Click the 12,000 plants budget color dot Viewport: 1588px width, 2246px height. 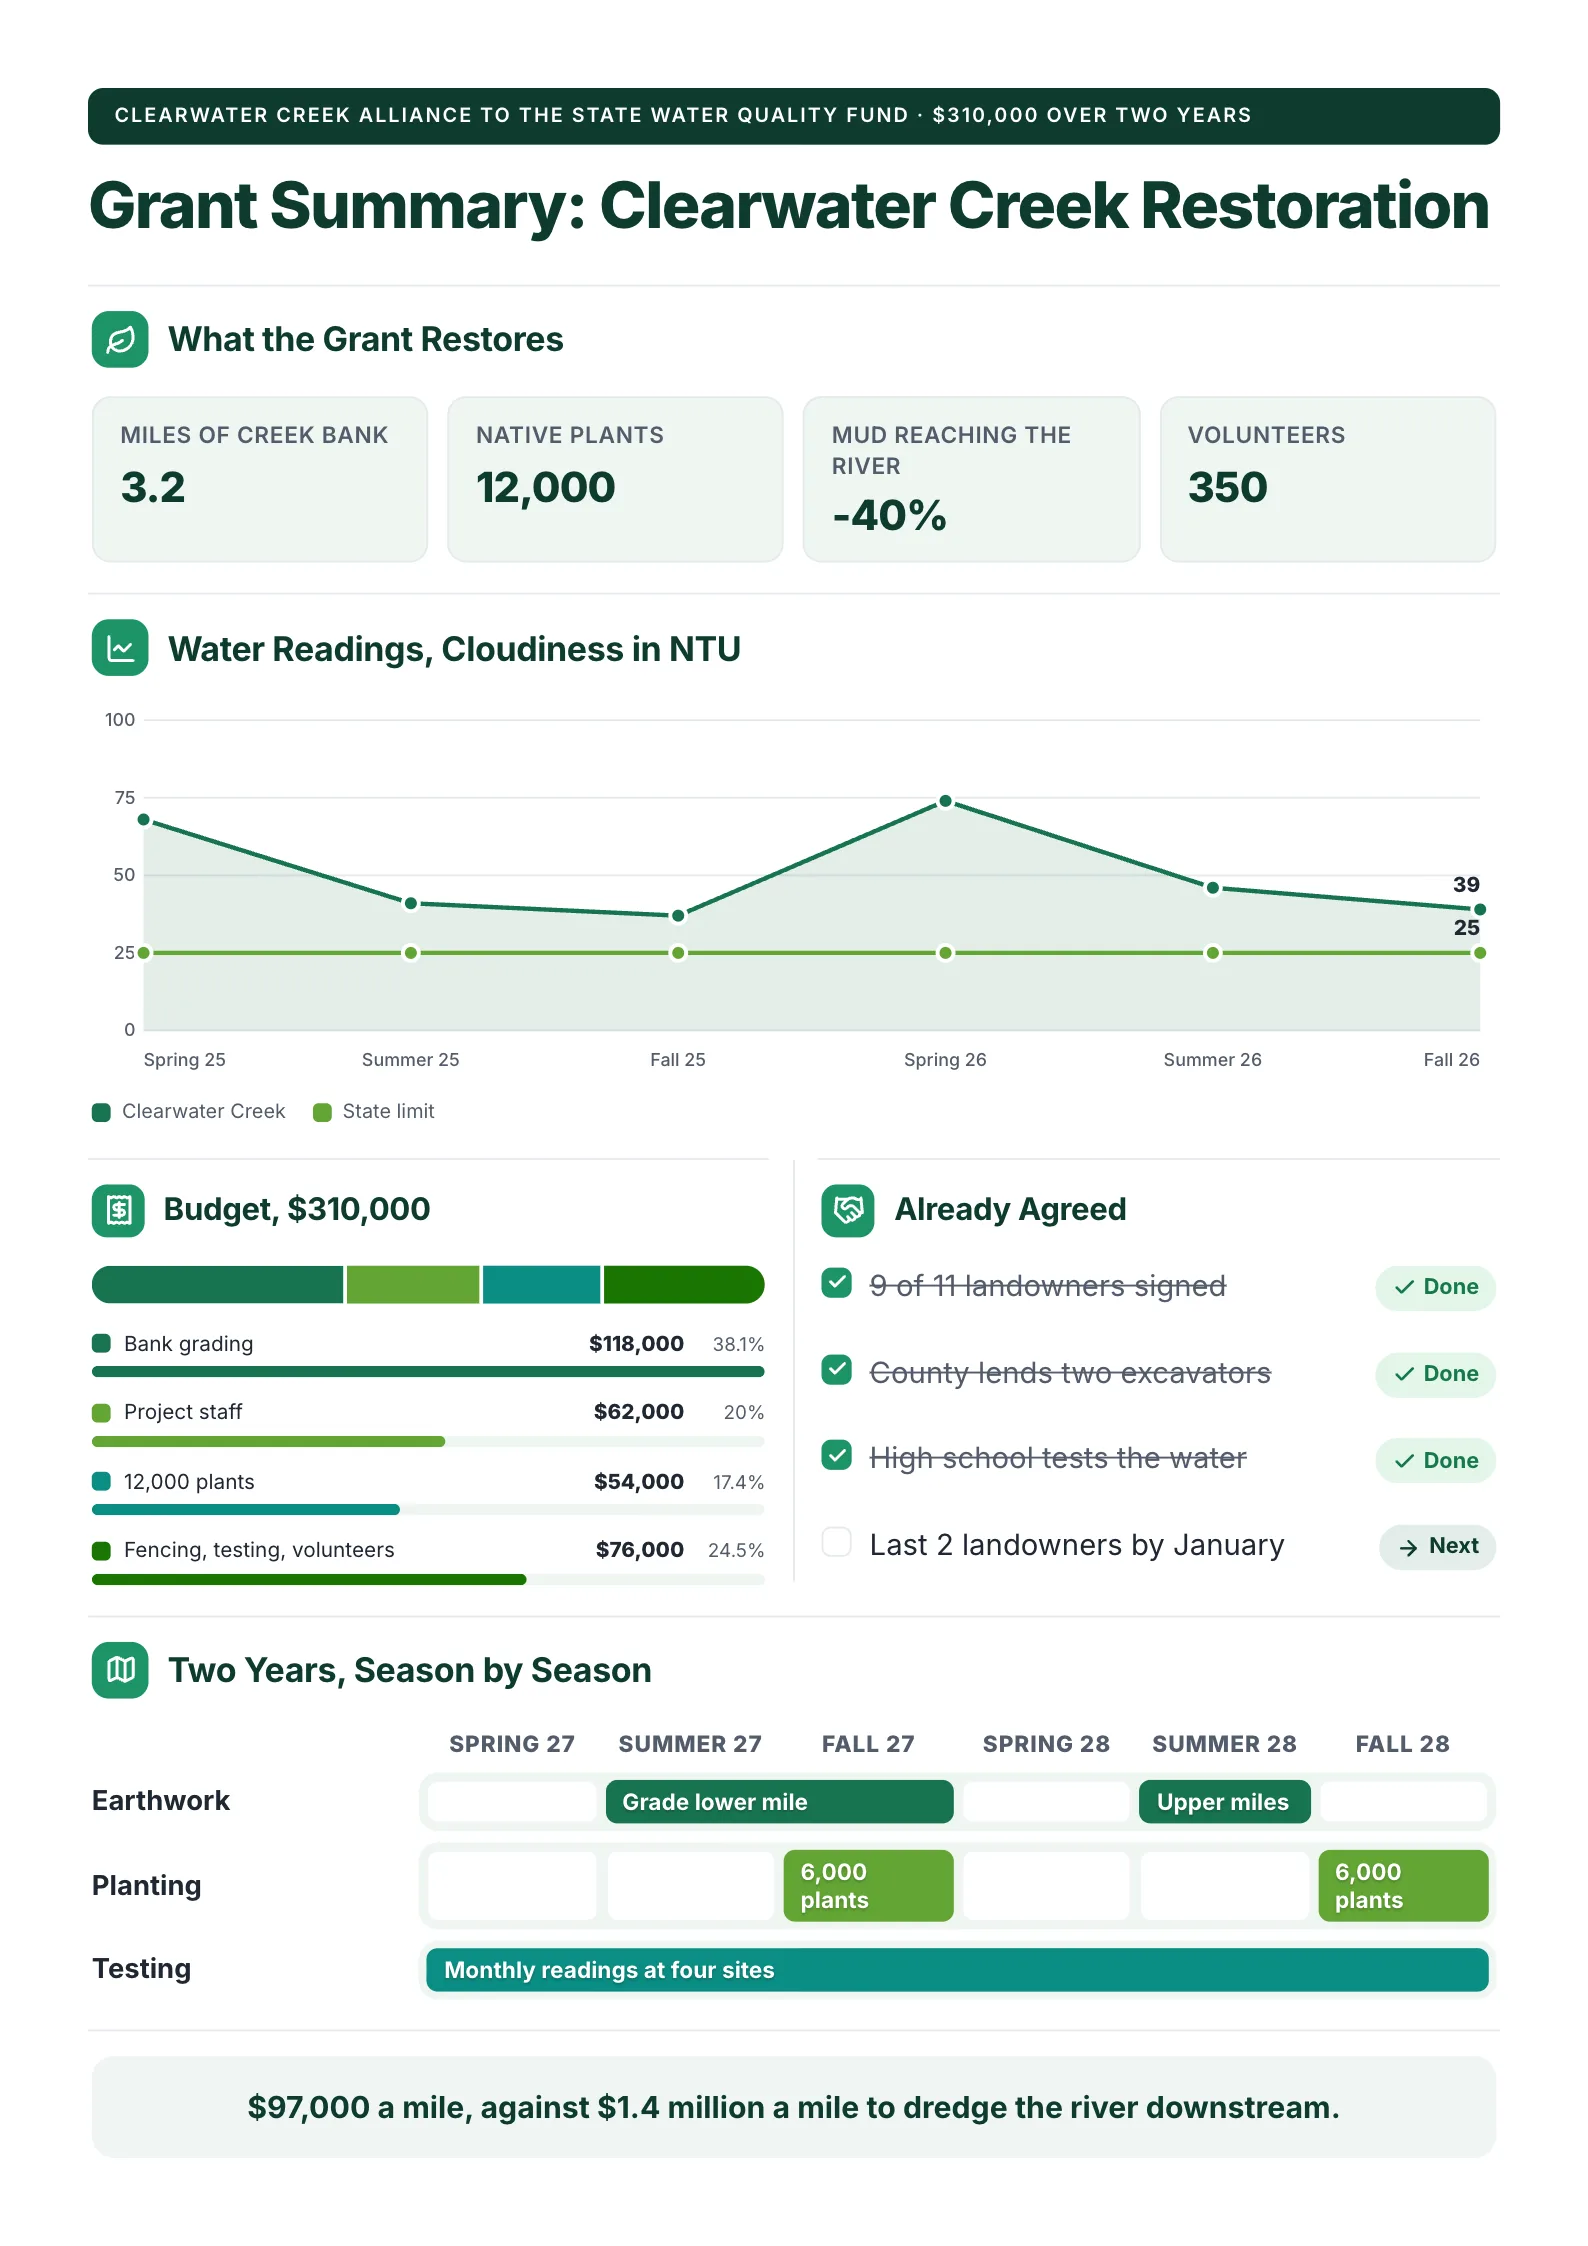click(101, 1481)
